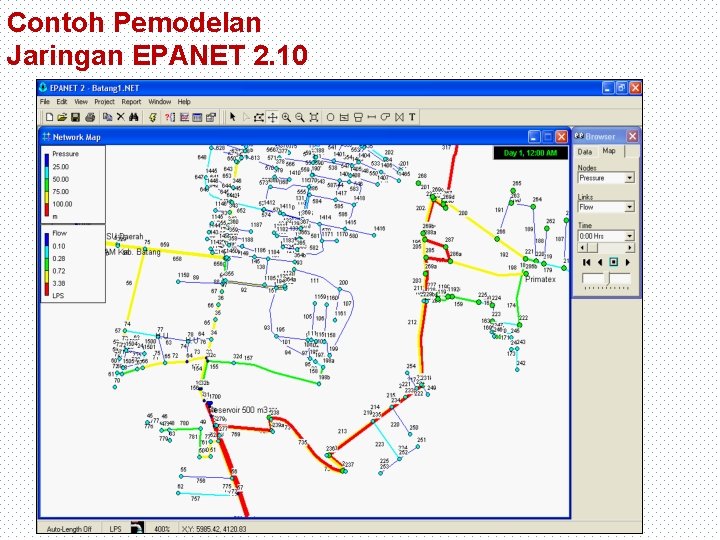
Task: Activate the Pan tool with crossed arrows
Action: pos(272,117)
